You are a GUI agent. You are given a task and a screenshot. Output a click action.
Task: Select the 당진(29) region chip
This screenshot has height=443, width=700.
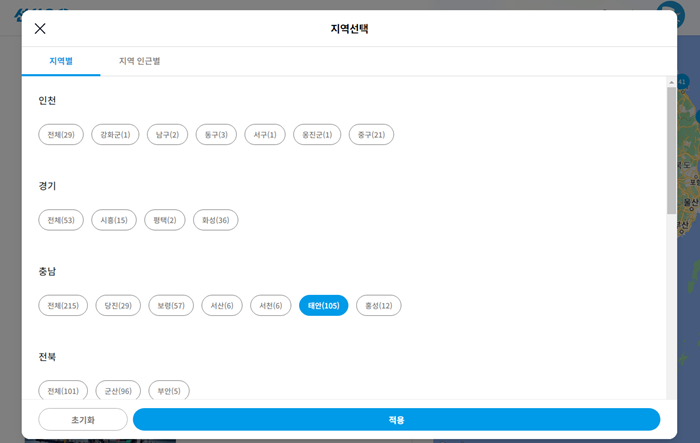(x=118, y=305)
